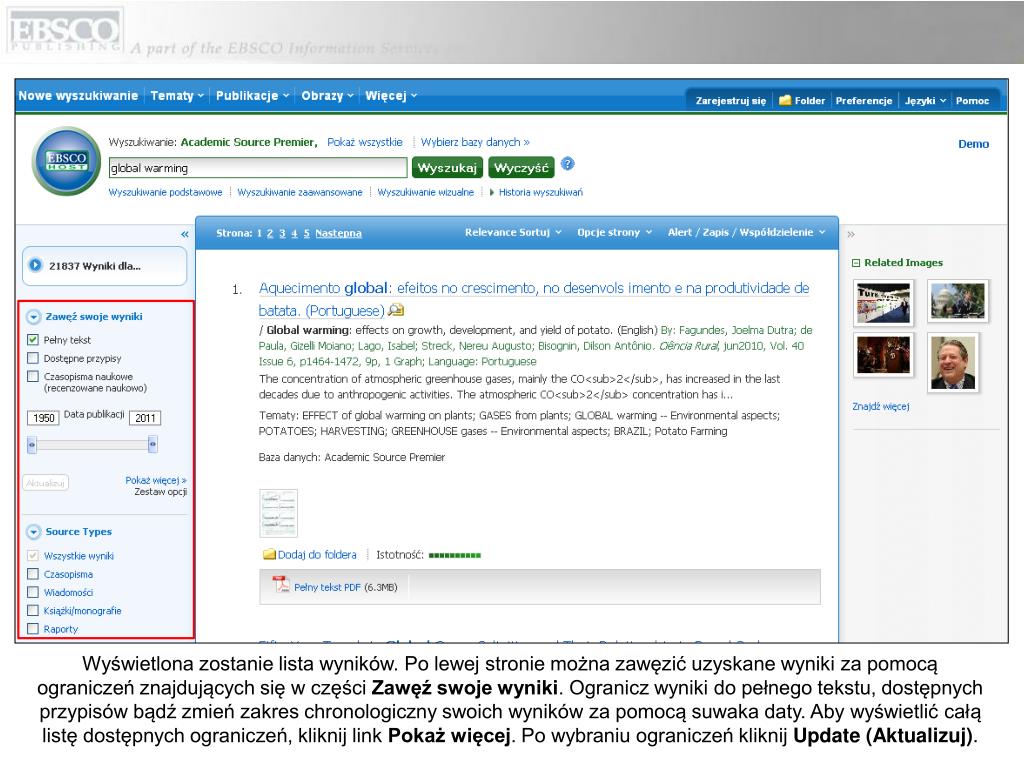Image resolution: width=1024 pixels, height=768 pixels.
Task: Open the Tematy dropdown menu
Action: [177, 95]
